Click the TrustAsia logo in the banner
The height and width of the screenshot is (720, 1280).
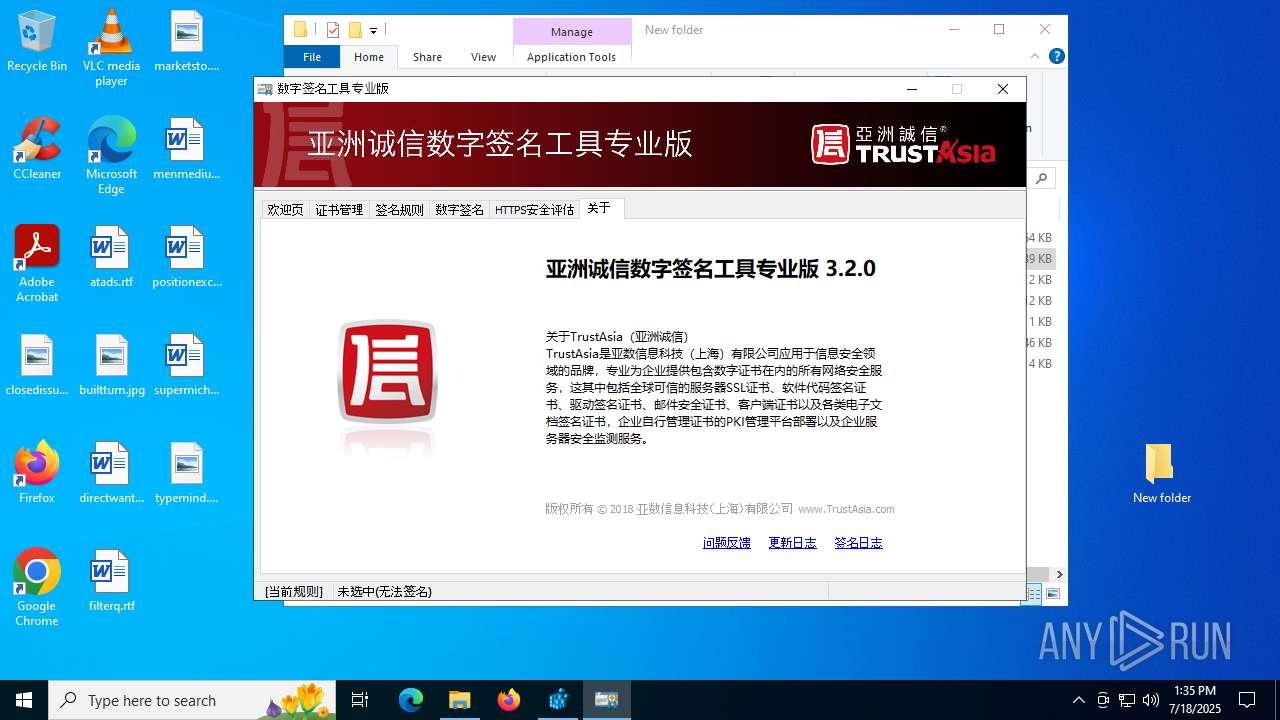[x=903, y=144]
